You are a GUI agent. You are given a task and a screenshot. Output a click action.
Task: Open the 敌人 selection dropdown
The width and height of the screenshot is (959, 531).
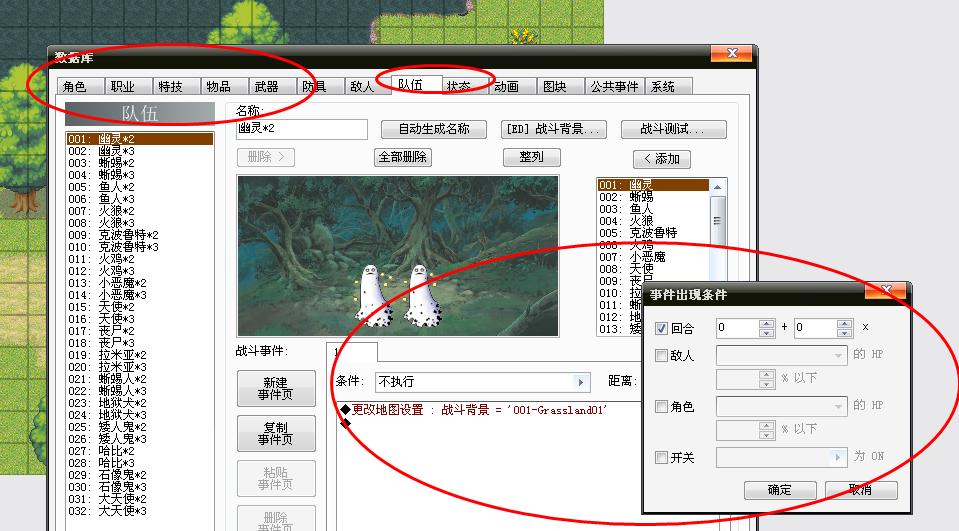pos(838,355)
